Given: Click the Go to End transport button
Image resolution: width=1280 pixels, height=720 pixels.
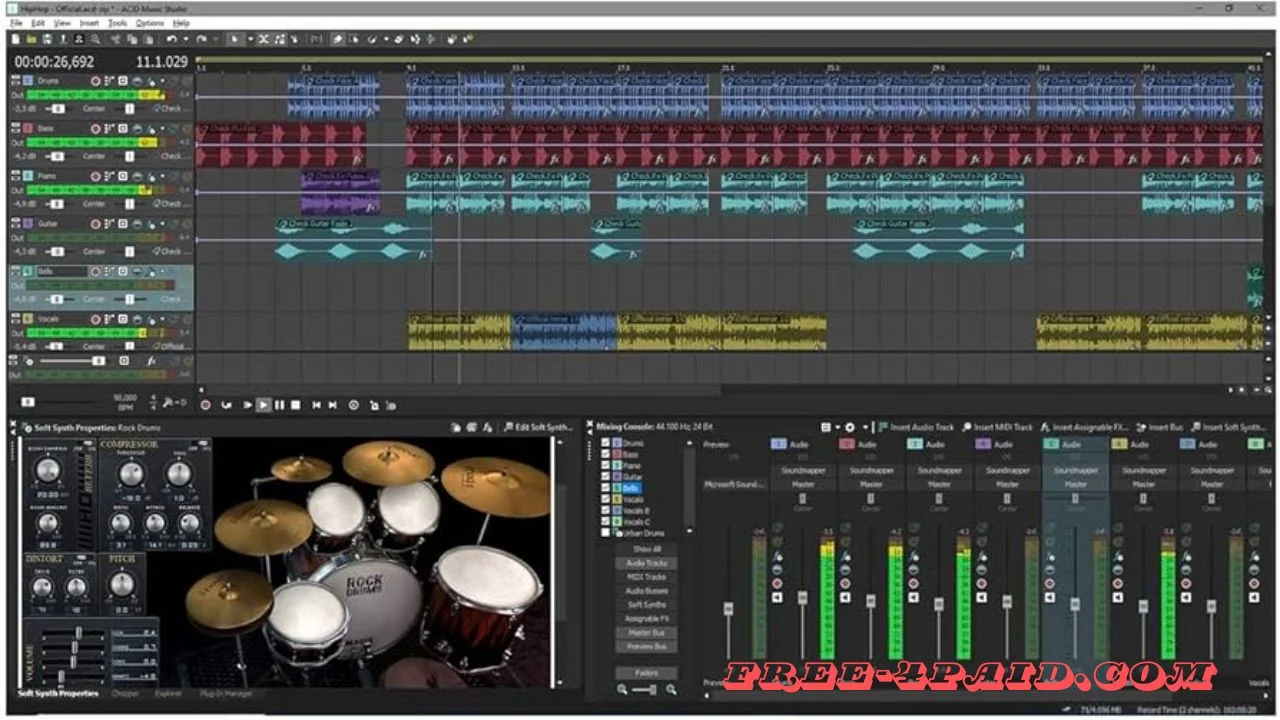Looking at the screenshot, I should point(332,405).
